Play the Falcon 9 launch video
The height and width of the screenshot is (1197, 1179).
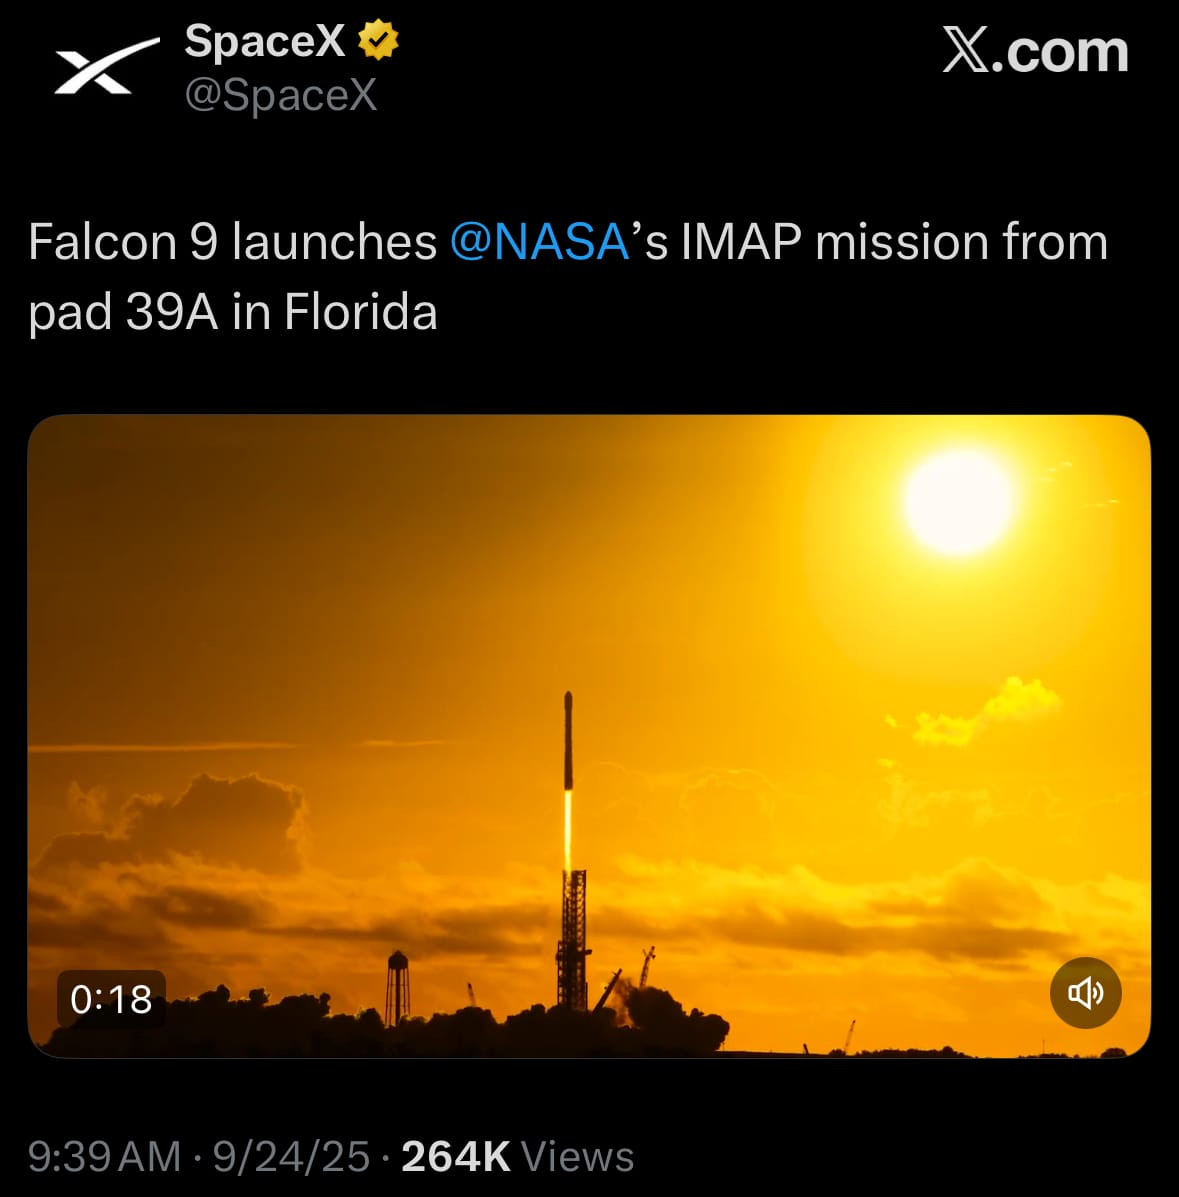coord(589,640)
